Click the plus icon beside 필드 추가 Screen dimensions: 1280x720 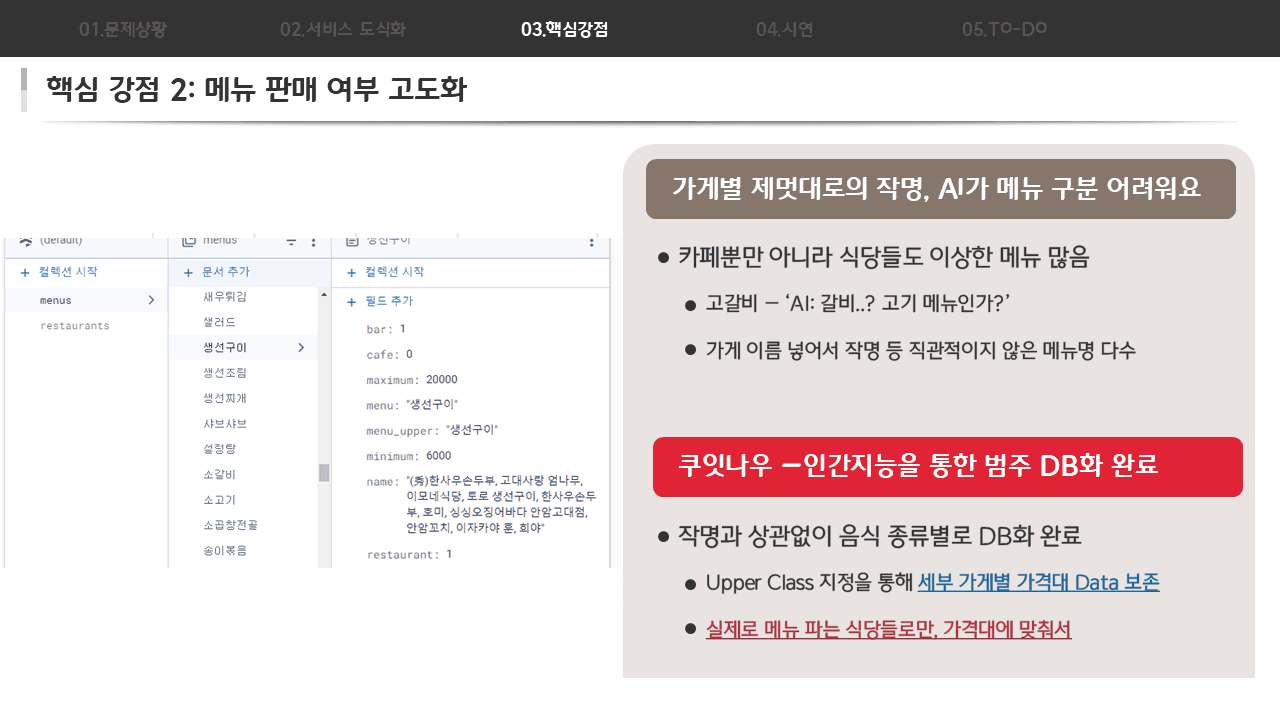(352, 301)
